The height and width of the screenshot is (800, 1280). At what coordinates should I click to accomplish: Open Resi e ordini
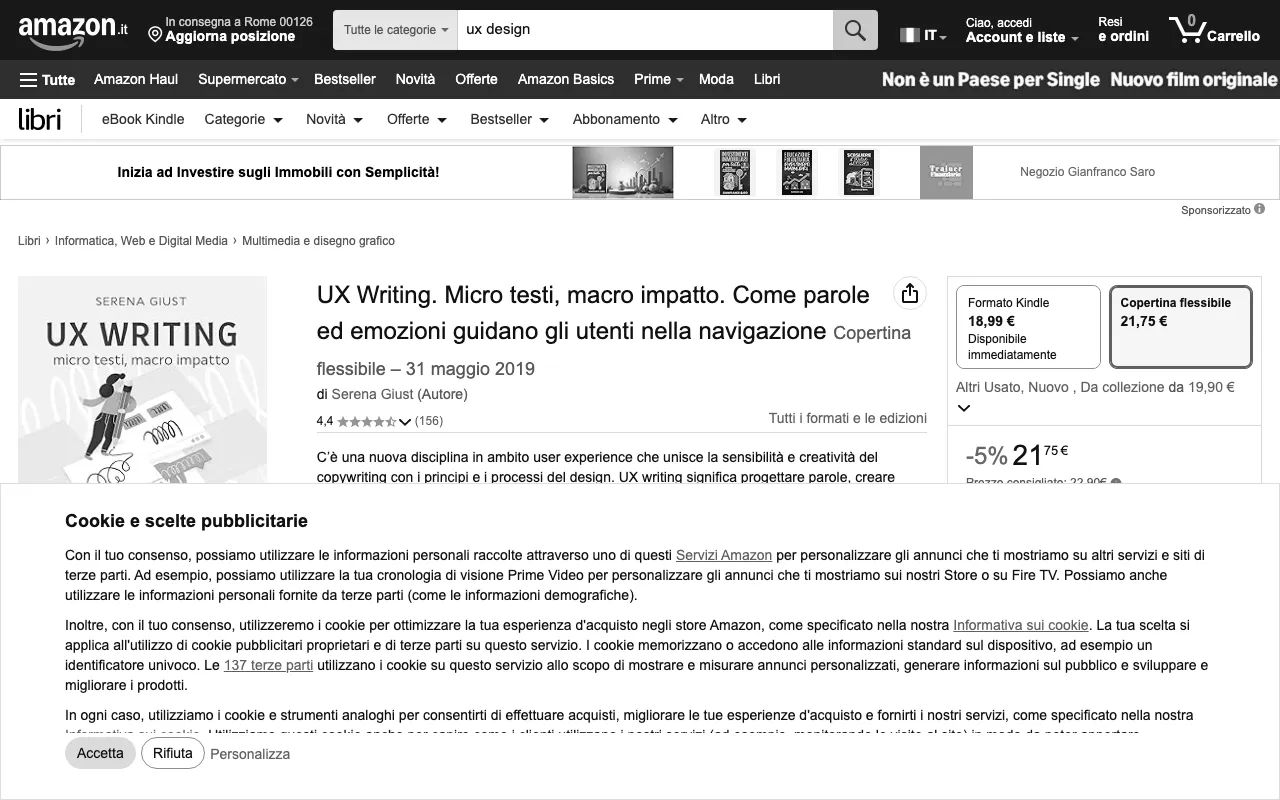1123,30
